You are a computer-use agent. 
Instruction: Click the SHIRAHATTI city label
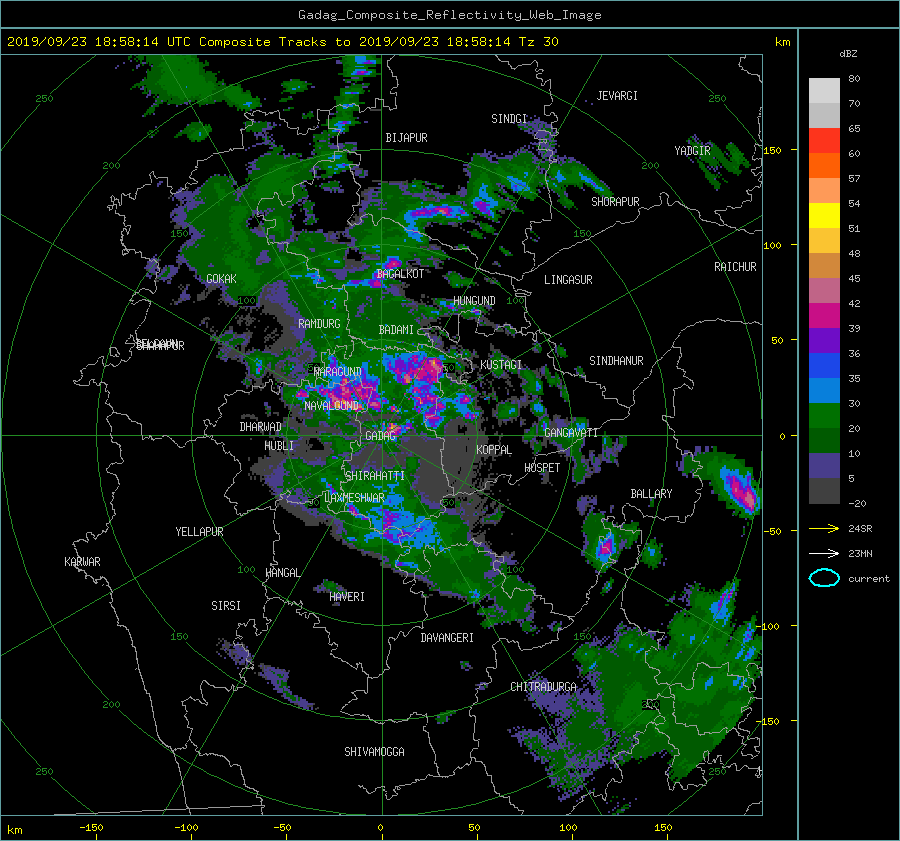tap(375, 475)
